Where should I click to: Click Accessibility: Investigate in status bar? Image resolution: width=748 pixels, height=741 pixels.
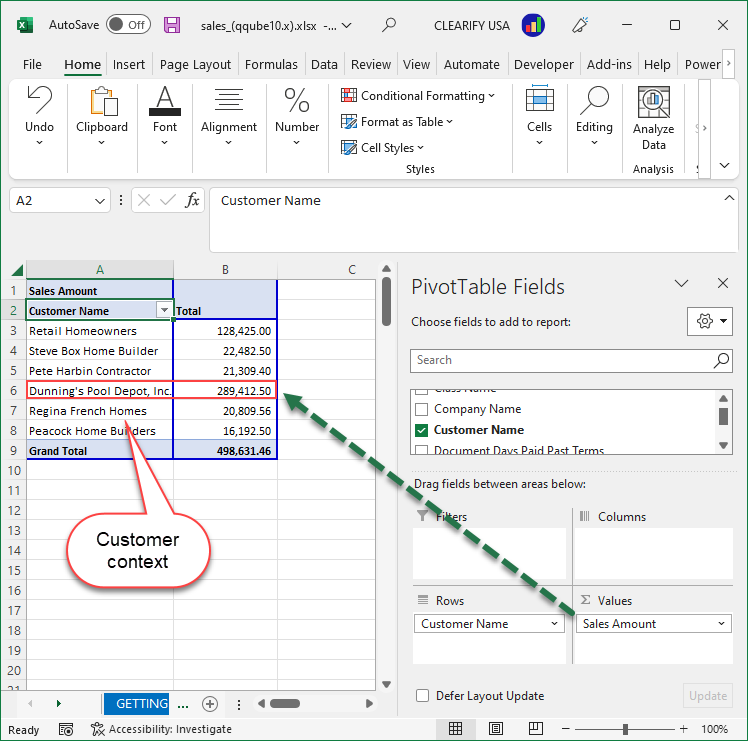(162, 729)
